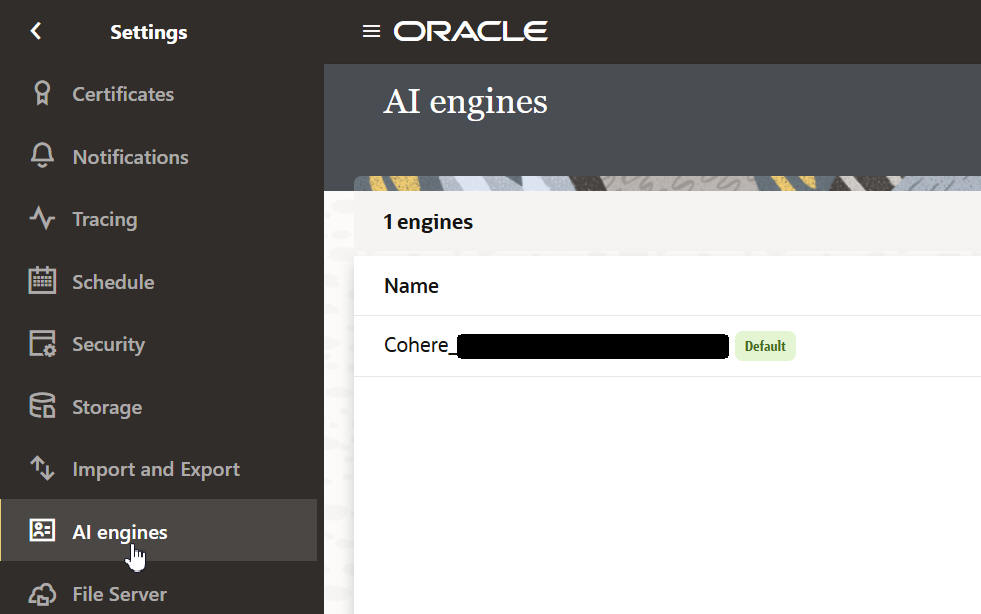This screenshot has height=614, width=981.
Task: Open the Certificates settings page
Action: 123,94
